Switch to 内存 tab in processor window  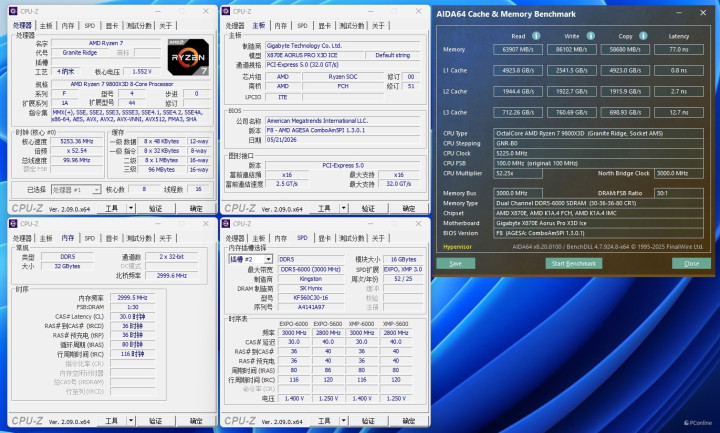pos(68,26)
